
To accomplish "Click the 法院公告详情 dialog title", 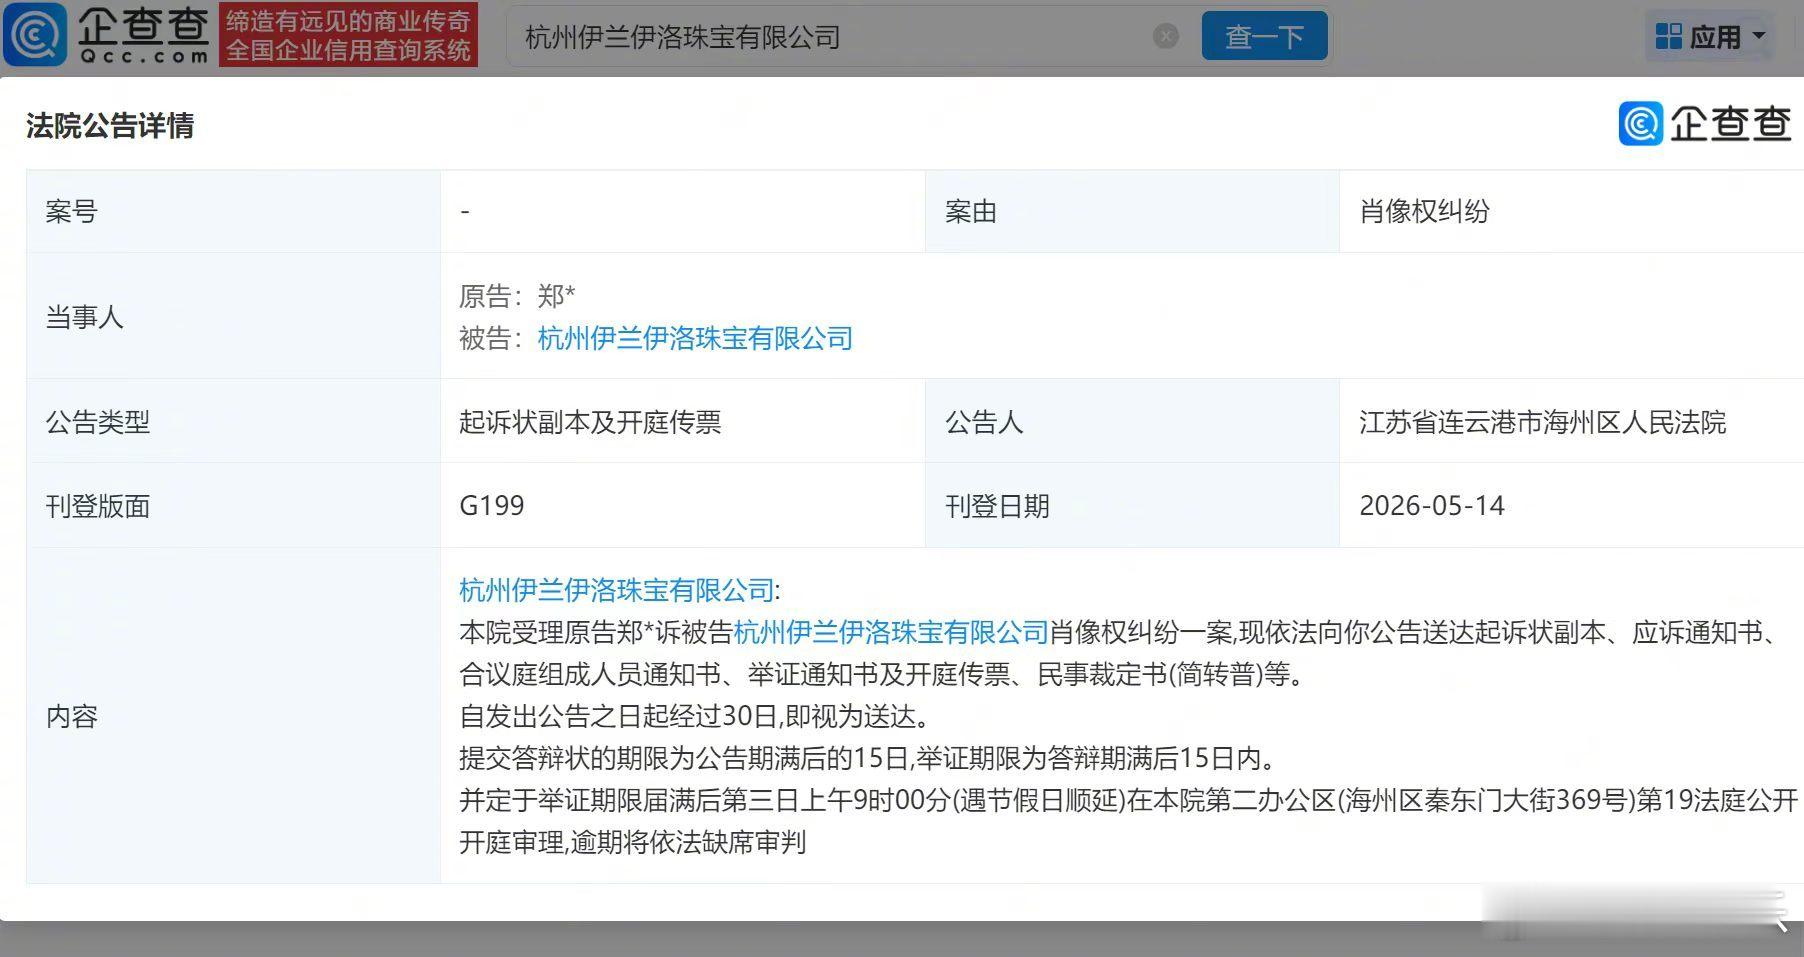I will (110, 126).
